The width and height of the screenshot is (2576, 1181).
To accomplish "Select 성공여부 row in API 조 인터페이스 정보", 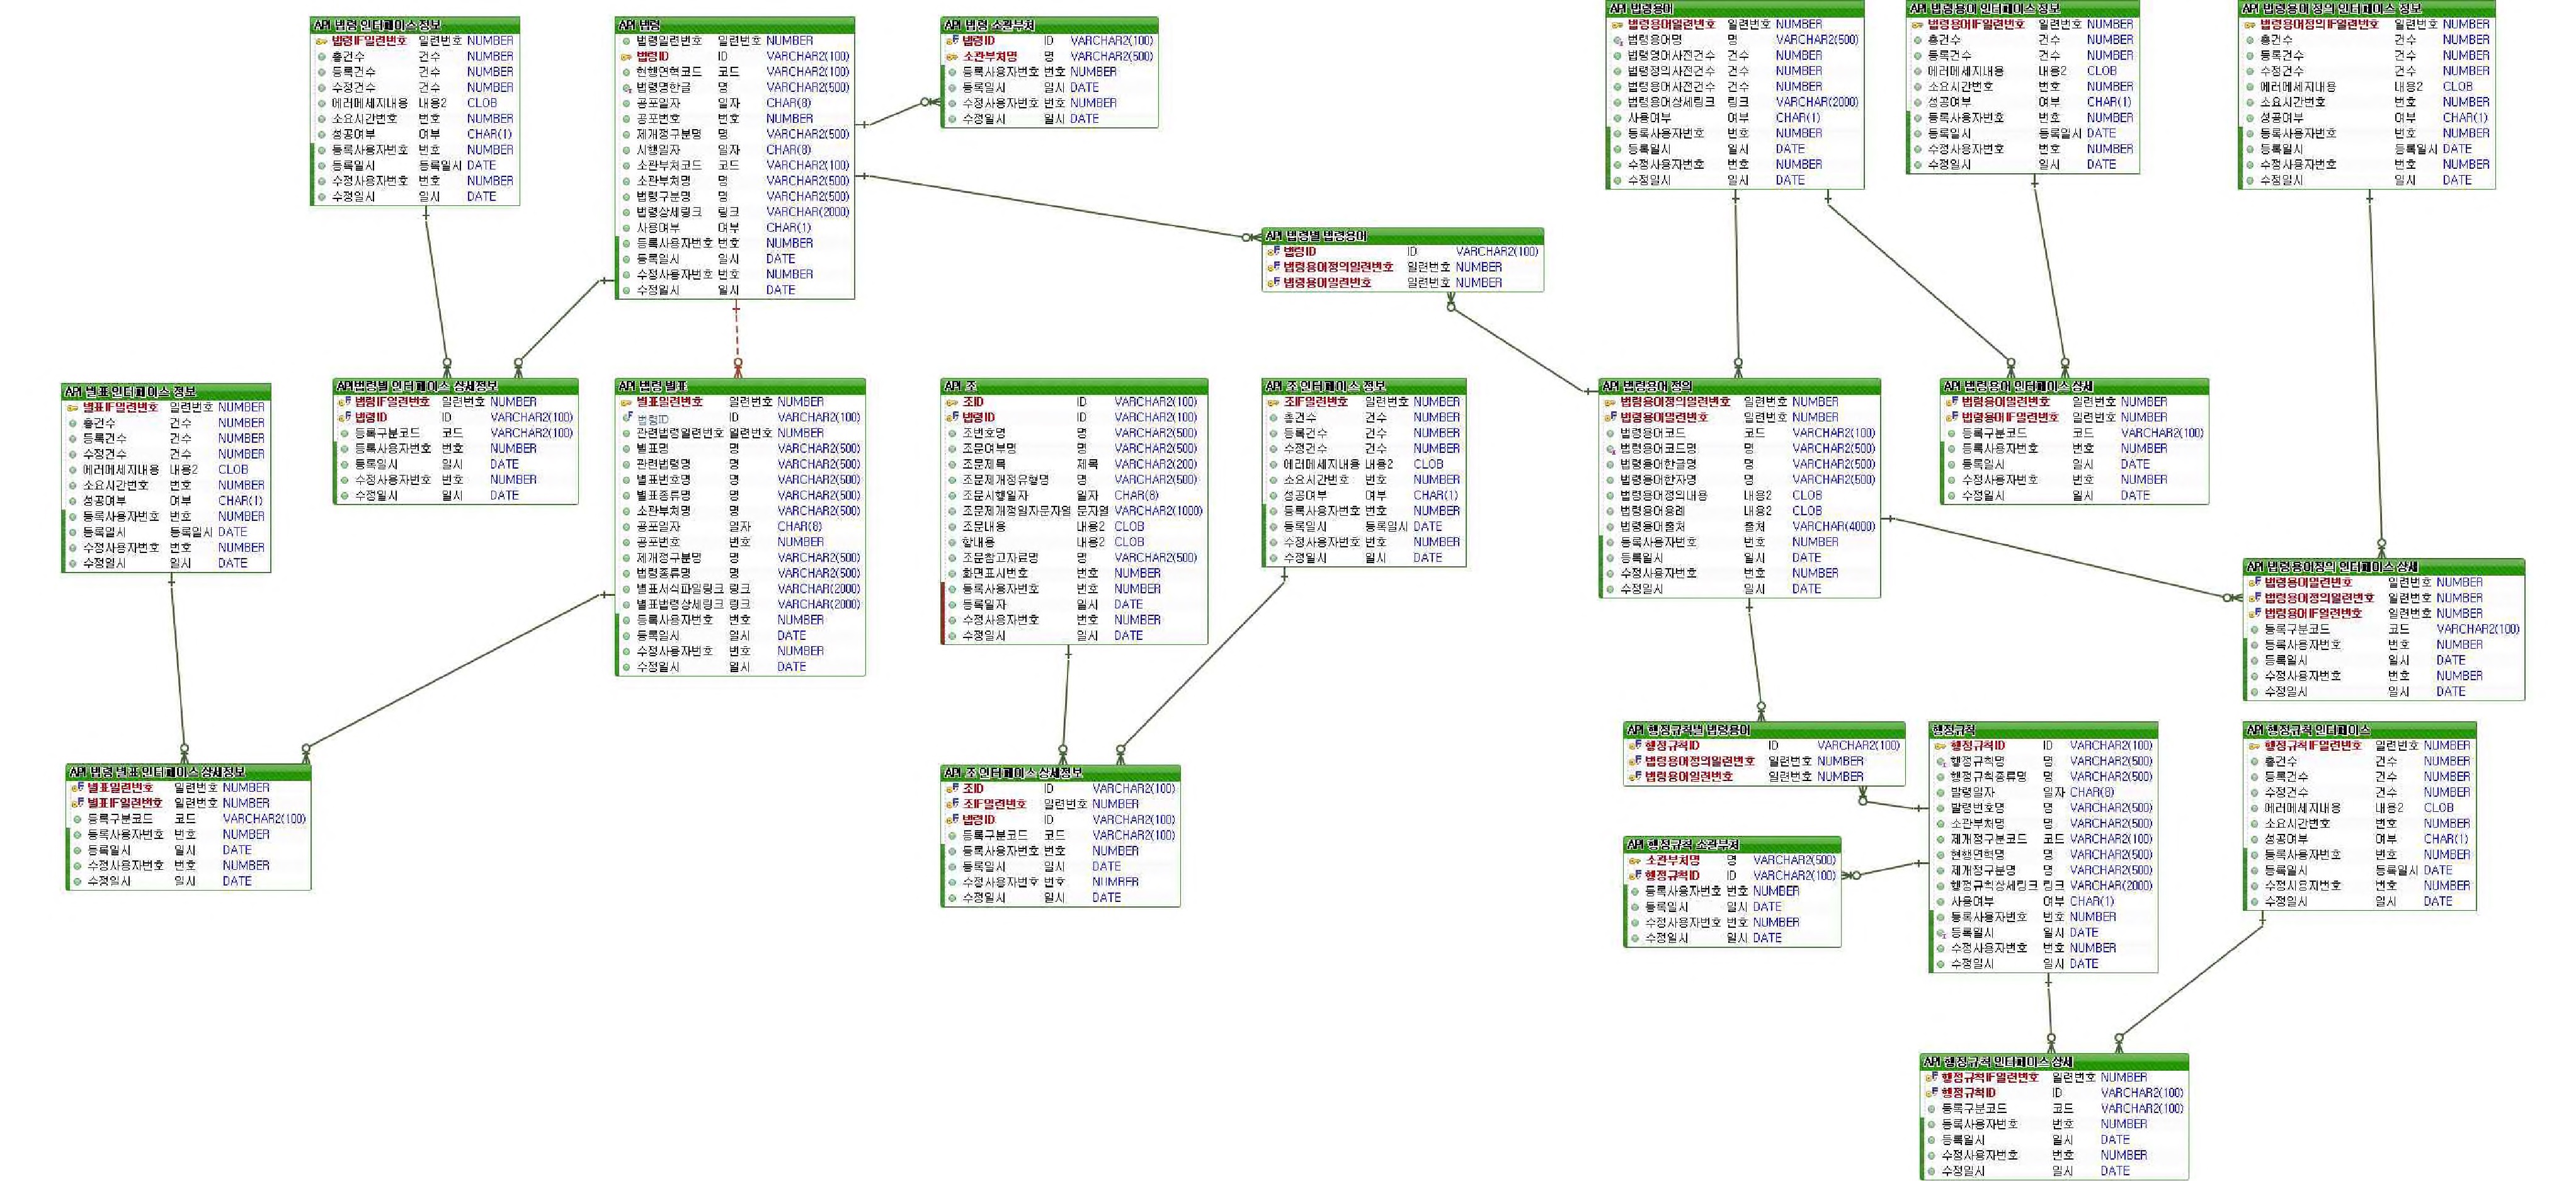I will pyautogui.click(x=1365, y=495).
